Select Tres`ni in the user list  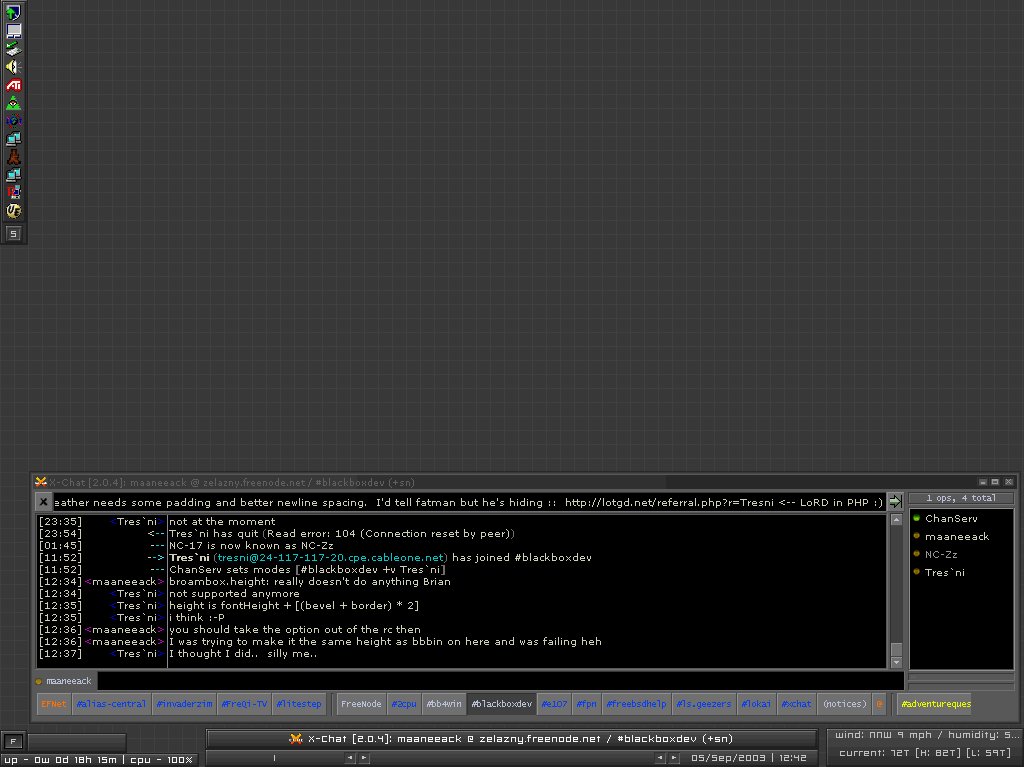pos(944,572)
